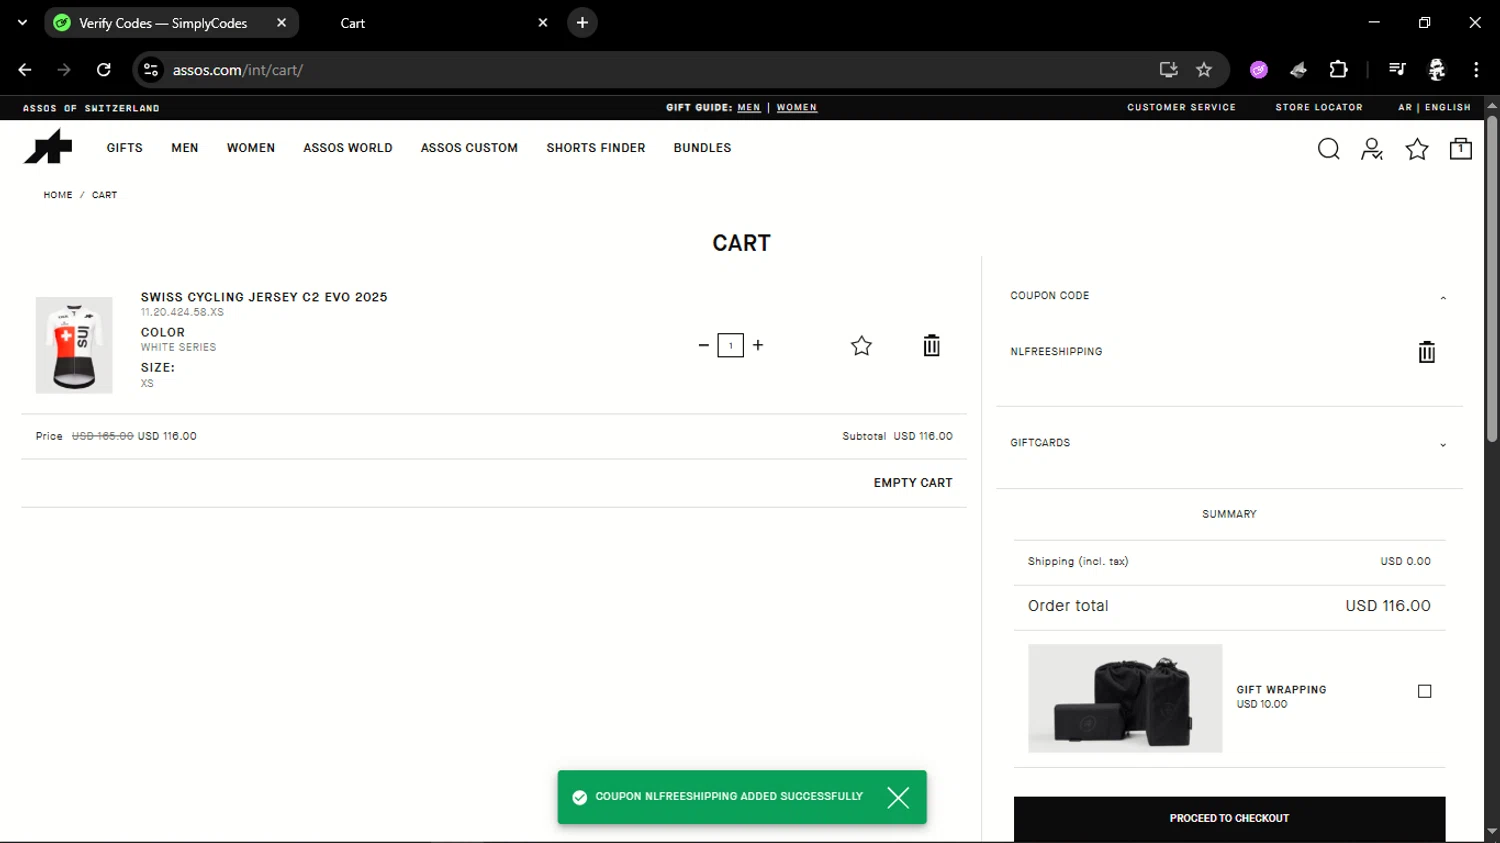The image size is (1500, 843).
Task: Go back in browser history
Action: (25, 69)
